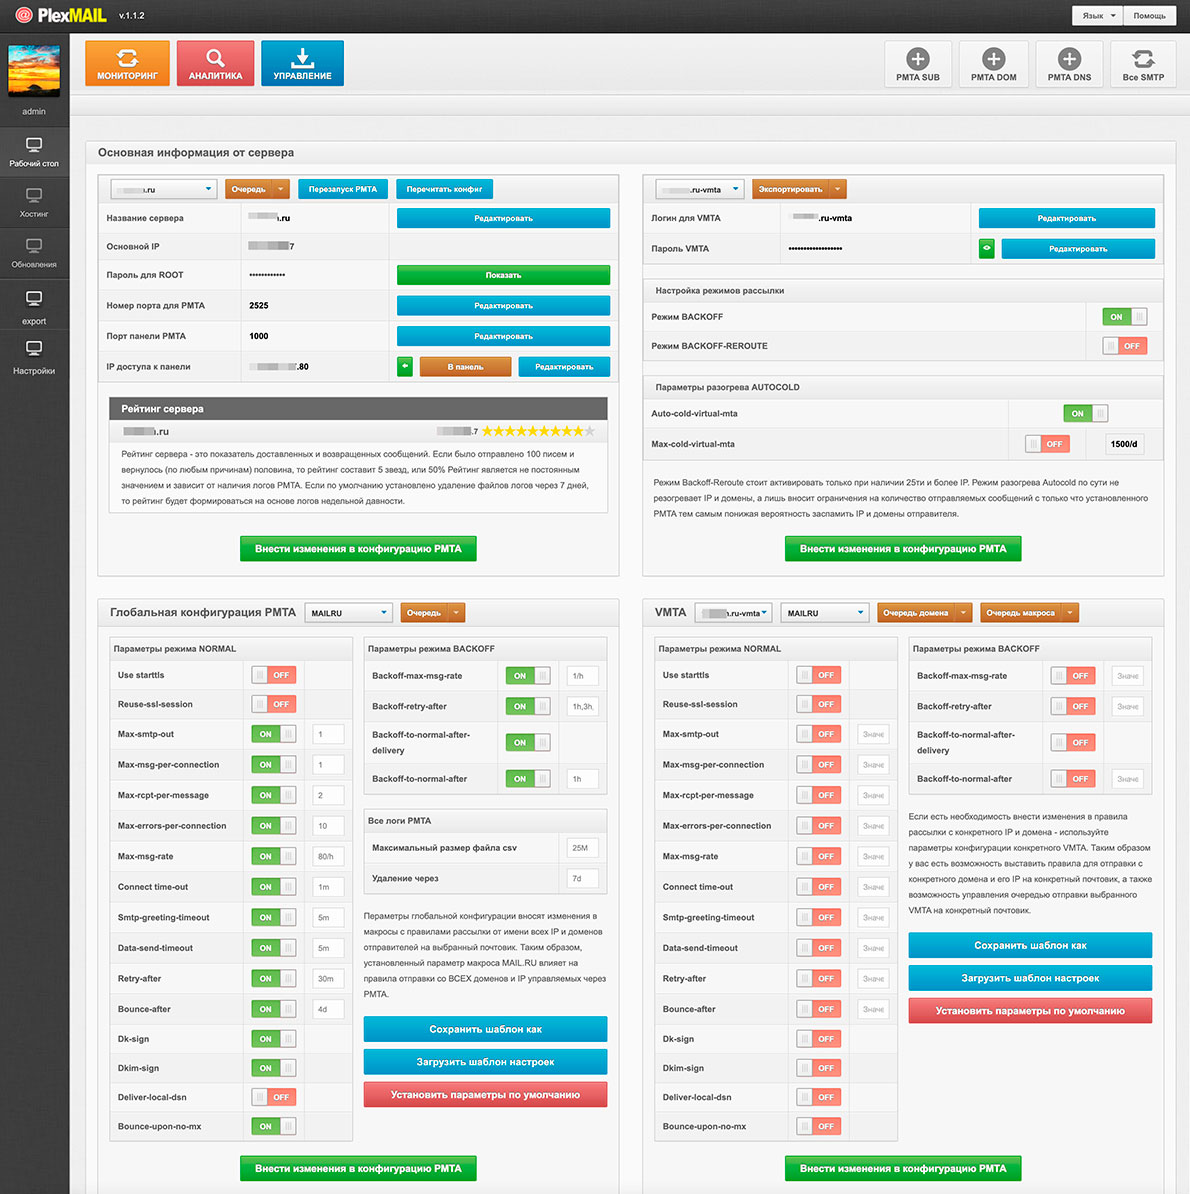Open the Помощь menu

point(1149,15)
